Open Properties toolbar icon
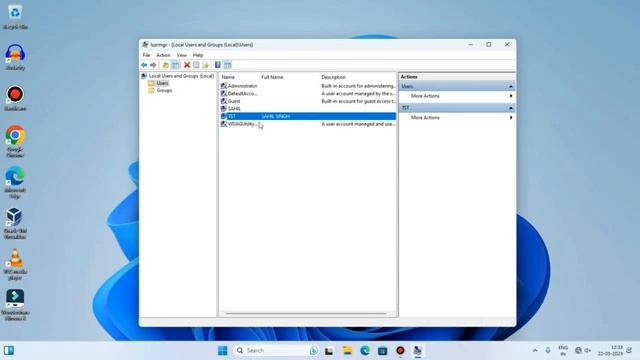Viewport: 640px width, 360px height. pos(196,65)
